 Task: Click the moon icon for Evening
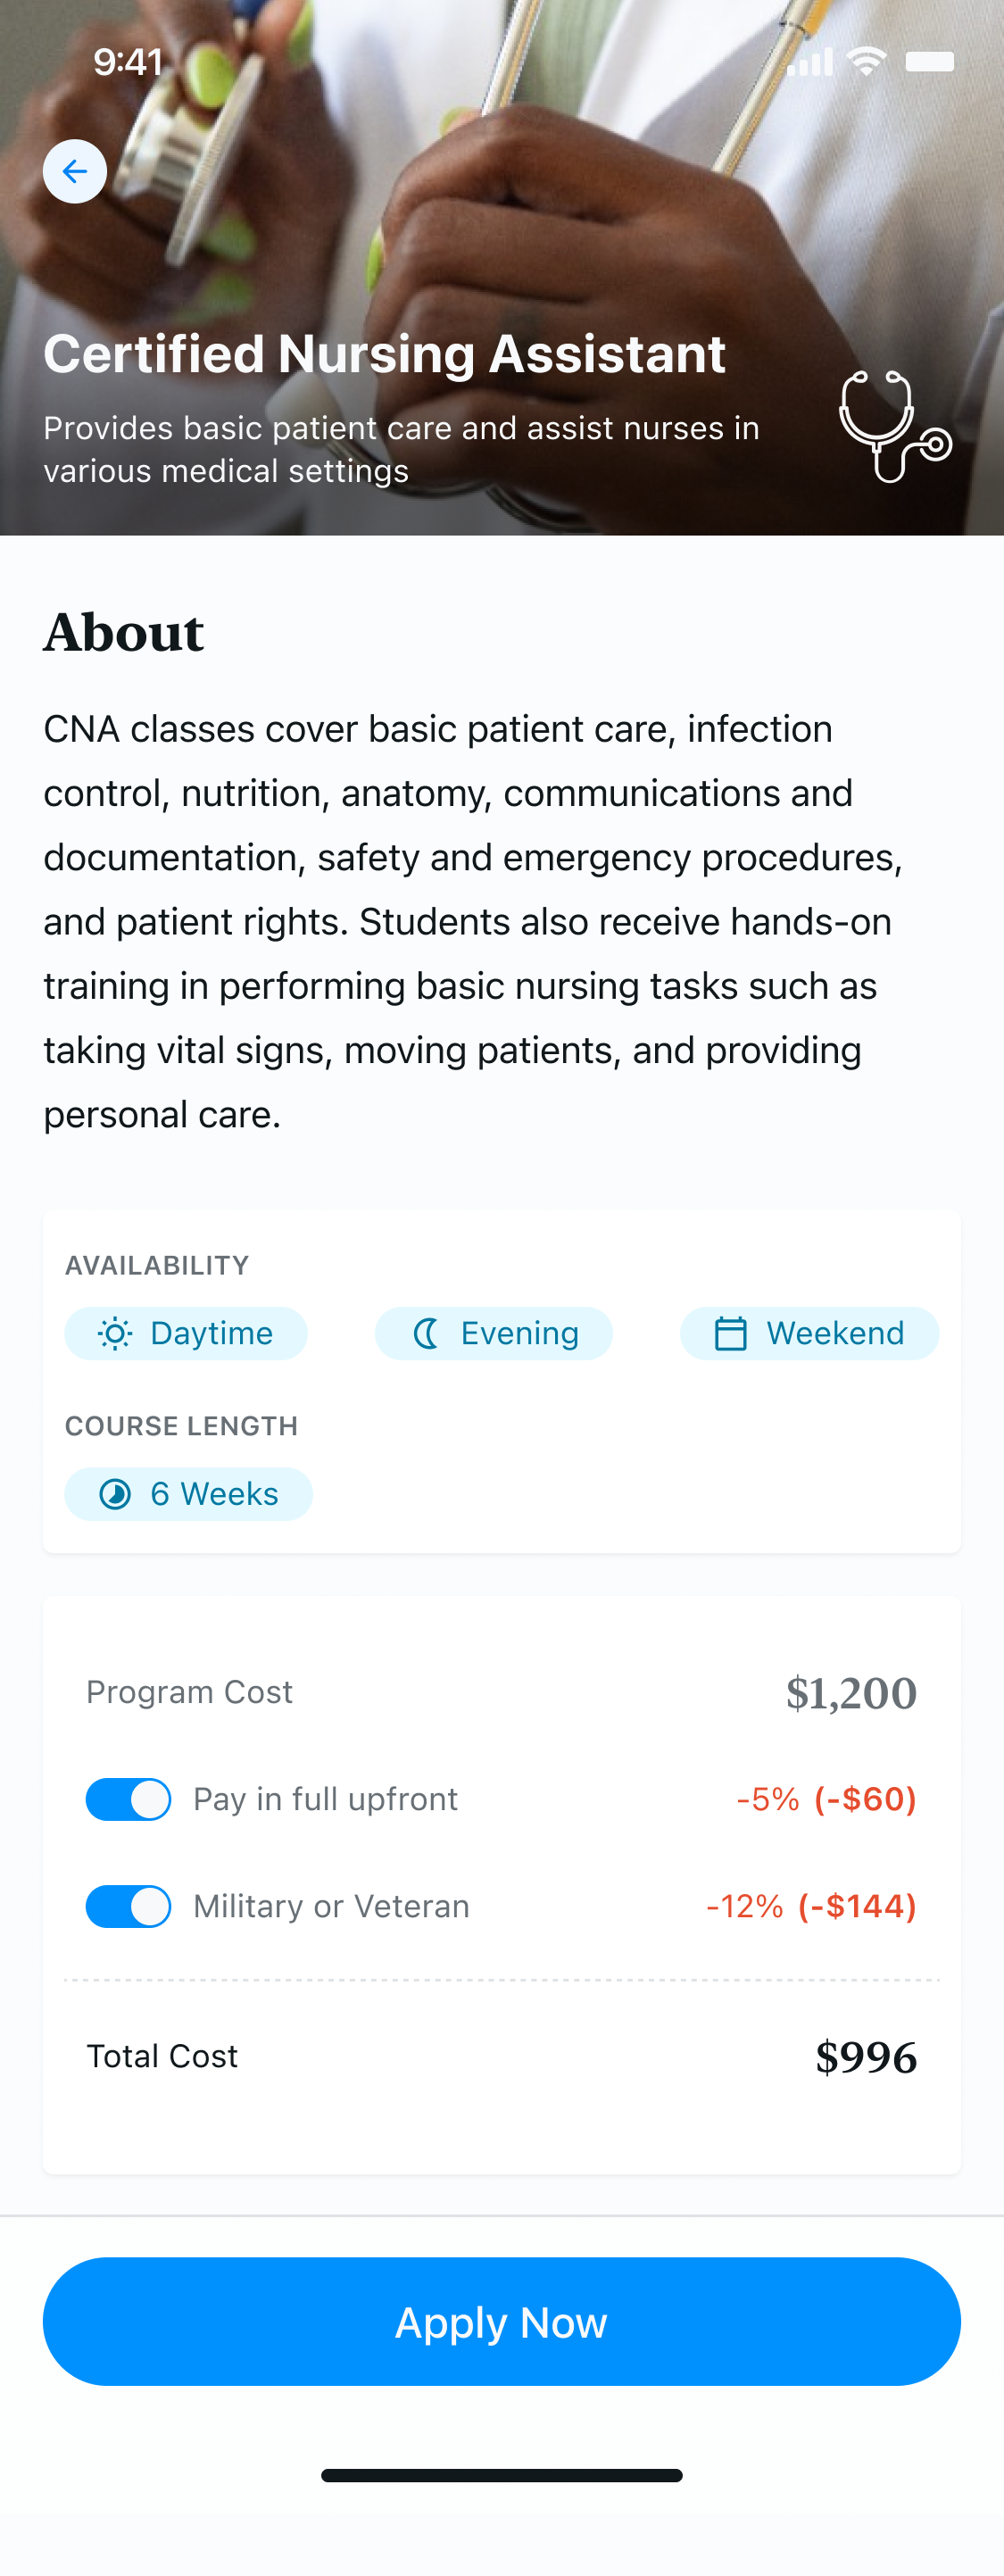426,1333
